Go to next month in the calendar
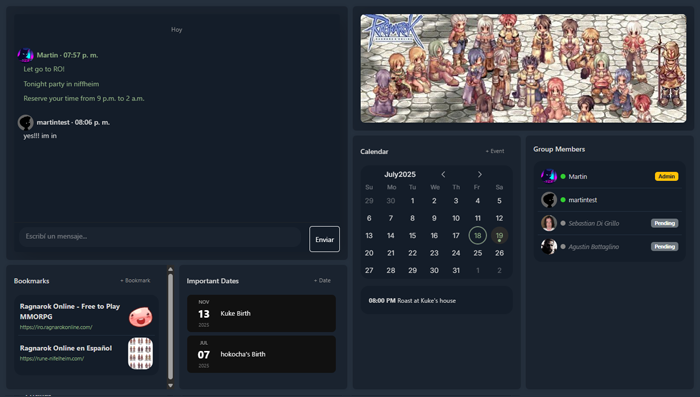This screenshot has height=397, width=700. coord(479,175)
